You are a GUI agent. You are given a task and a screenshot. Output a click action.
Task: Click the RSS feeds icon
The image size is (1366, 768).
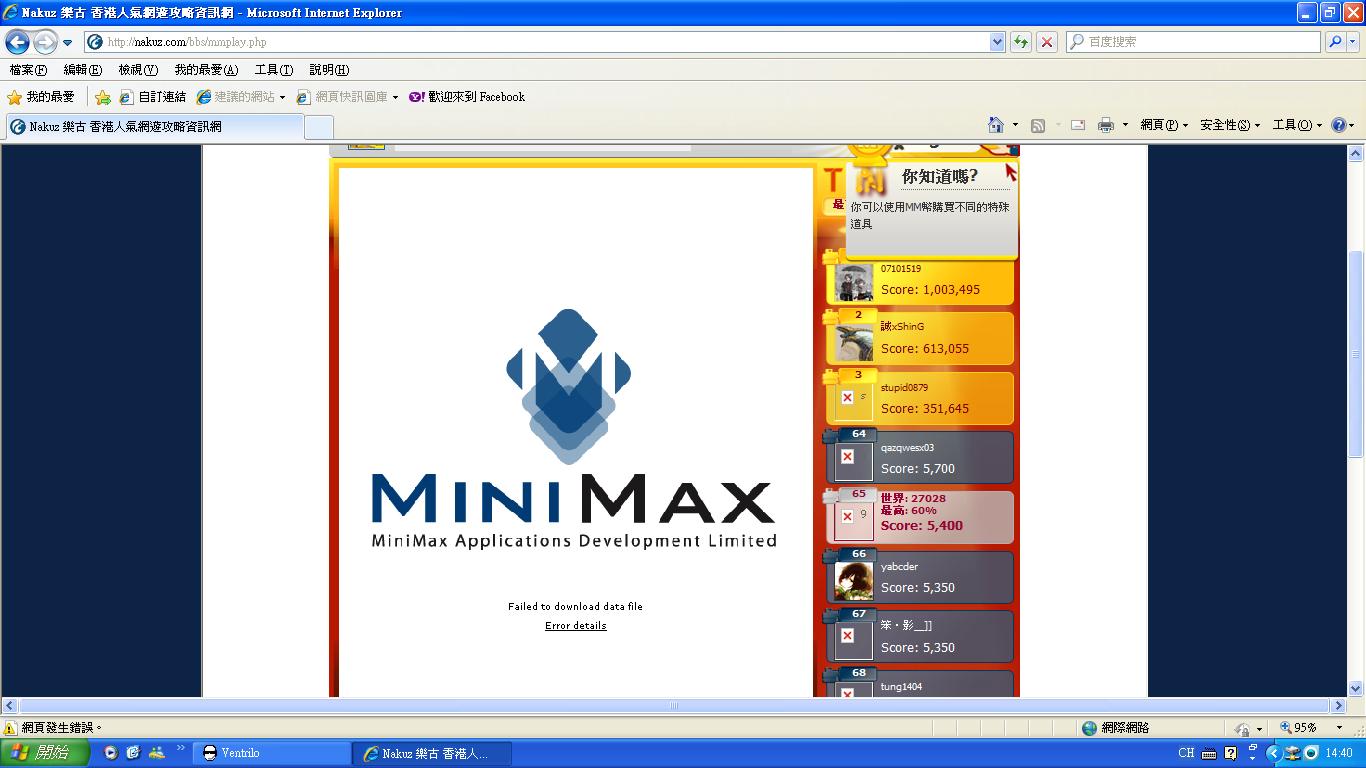pos(1038,125)
